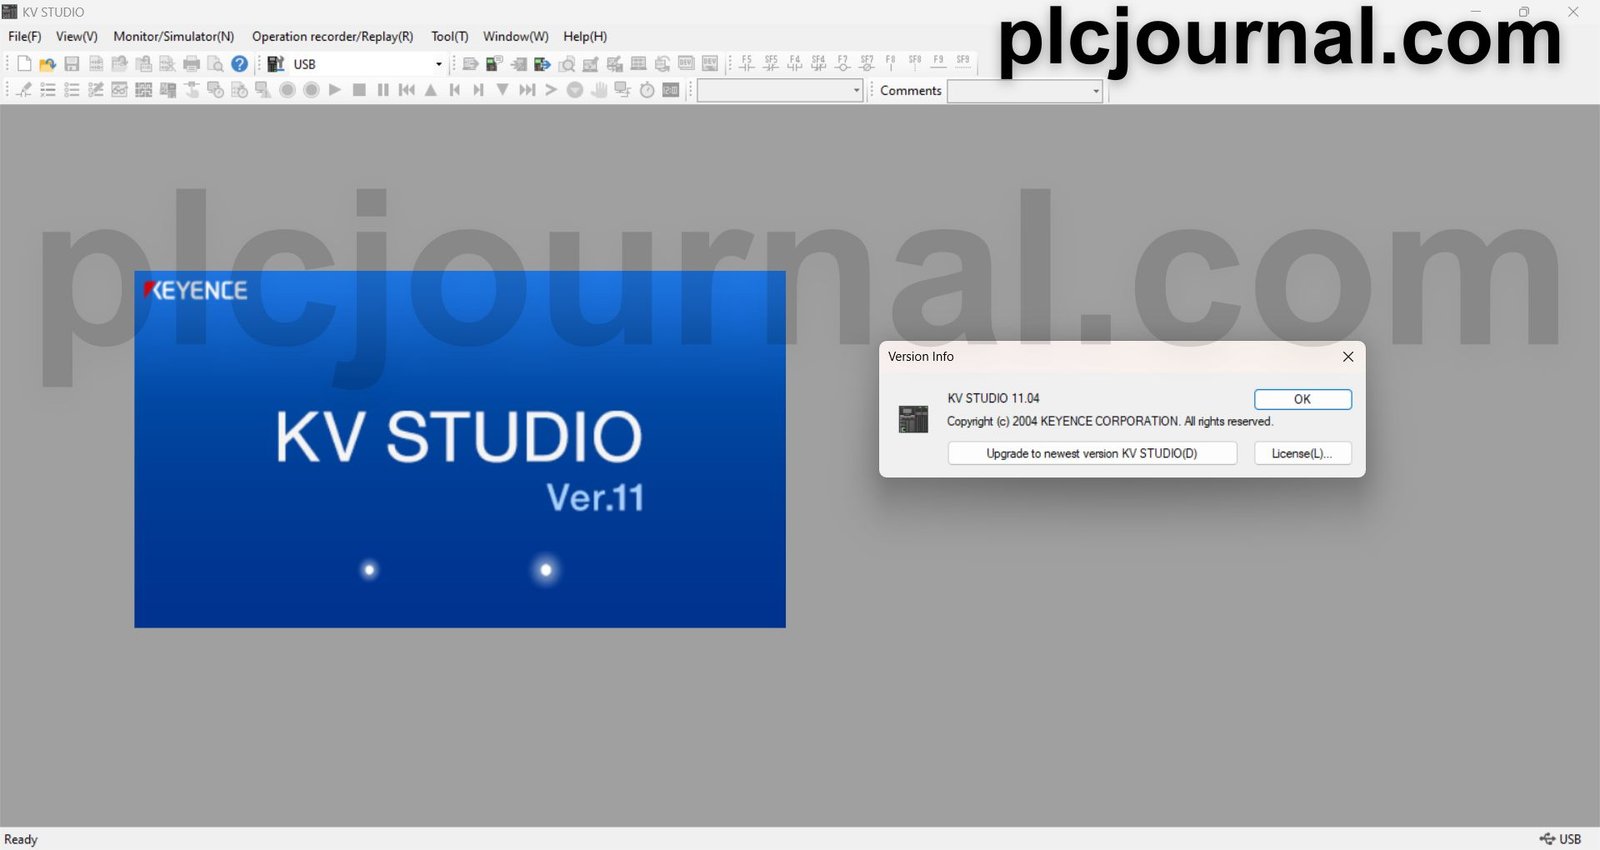Screen dimensions: 1600x850
Task: Click the simulator Play triangle icon
Action: [x=335, y=90]
